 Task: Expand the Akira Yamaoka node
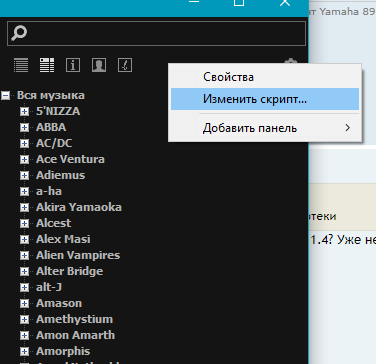24,207
